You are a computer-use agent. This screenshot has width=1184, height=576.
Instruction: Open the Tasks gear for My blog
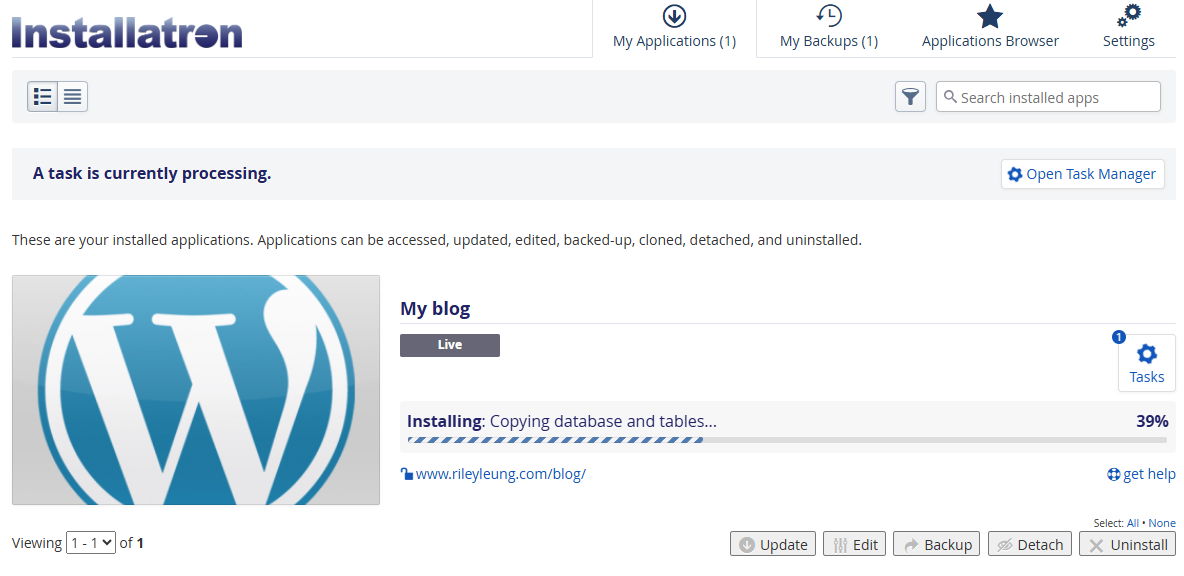[x=1146, y=362]
